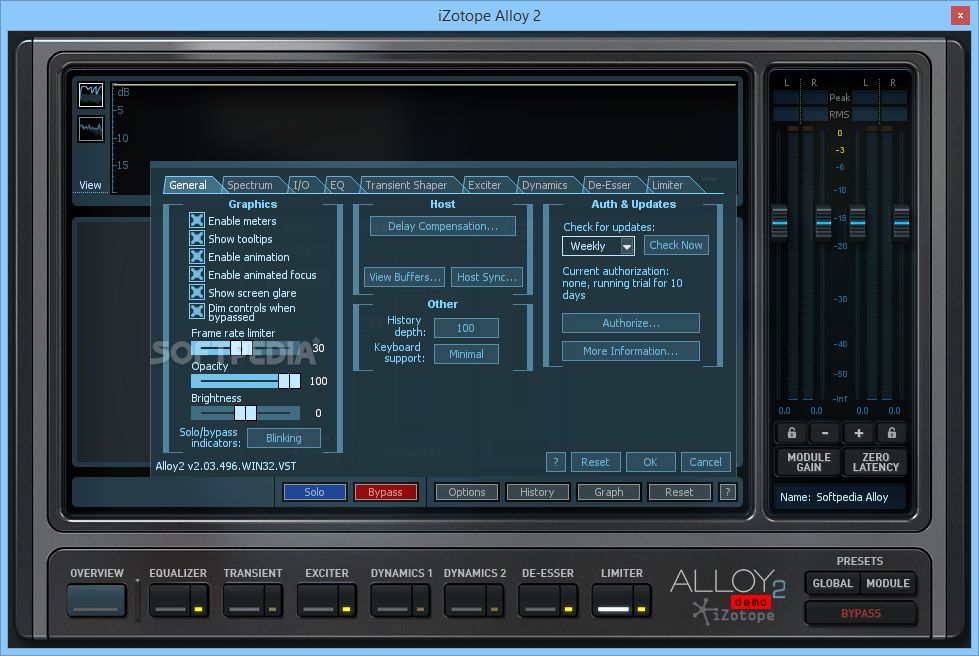Open More Information about authorization
Screen dimensions: 979x656
point(631,351)
